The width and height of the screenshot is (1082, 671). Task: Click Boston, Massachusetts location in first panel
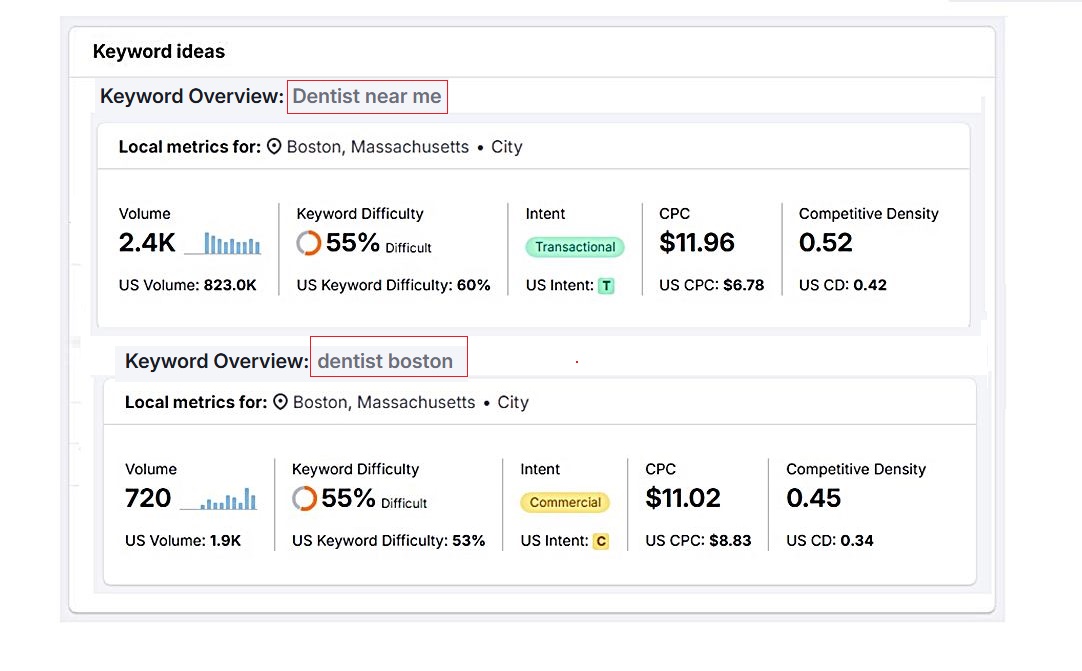pos(377,147)
